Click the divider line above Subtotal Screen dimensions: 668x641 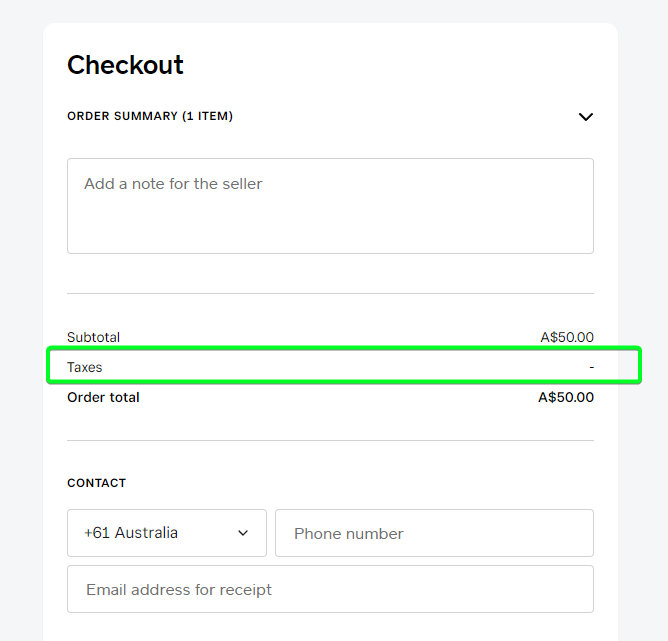click(x=330, y=293)
